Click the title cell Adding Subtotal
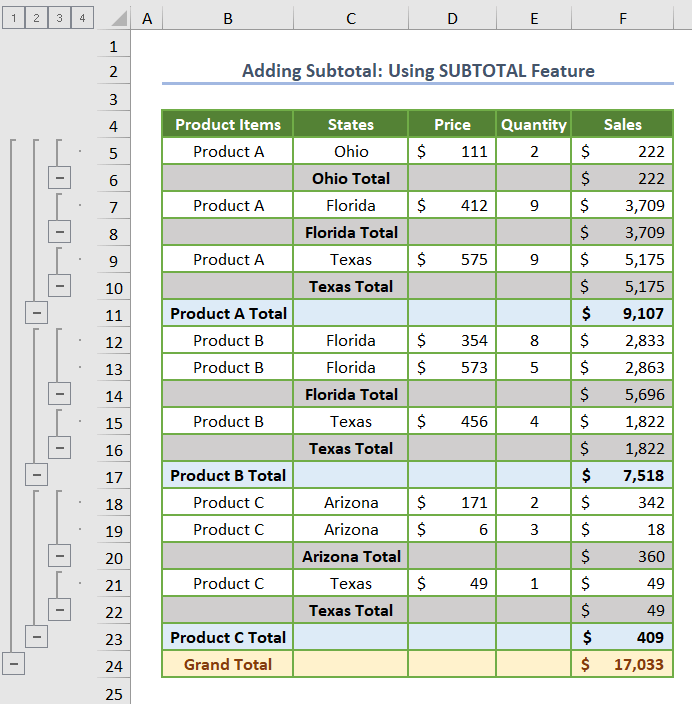The width and height of the screenshot is (692, 704). point(417,71)
